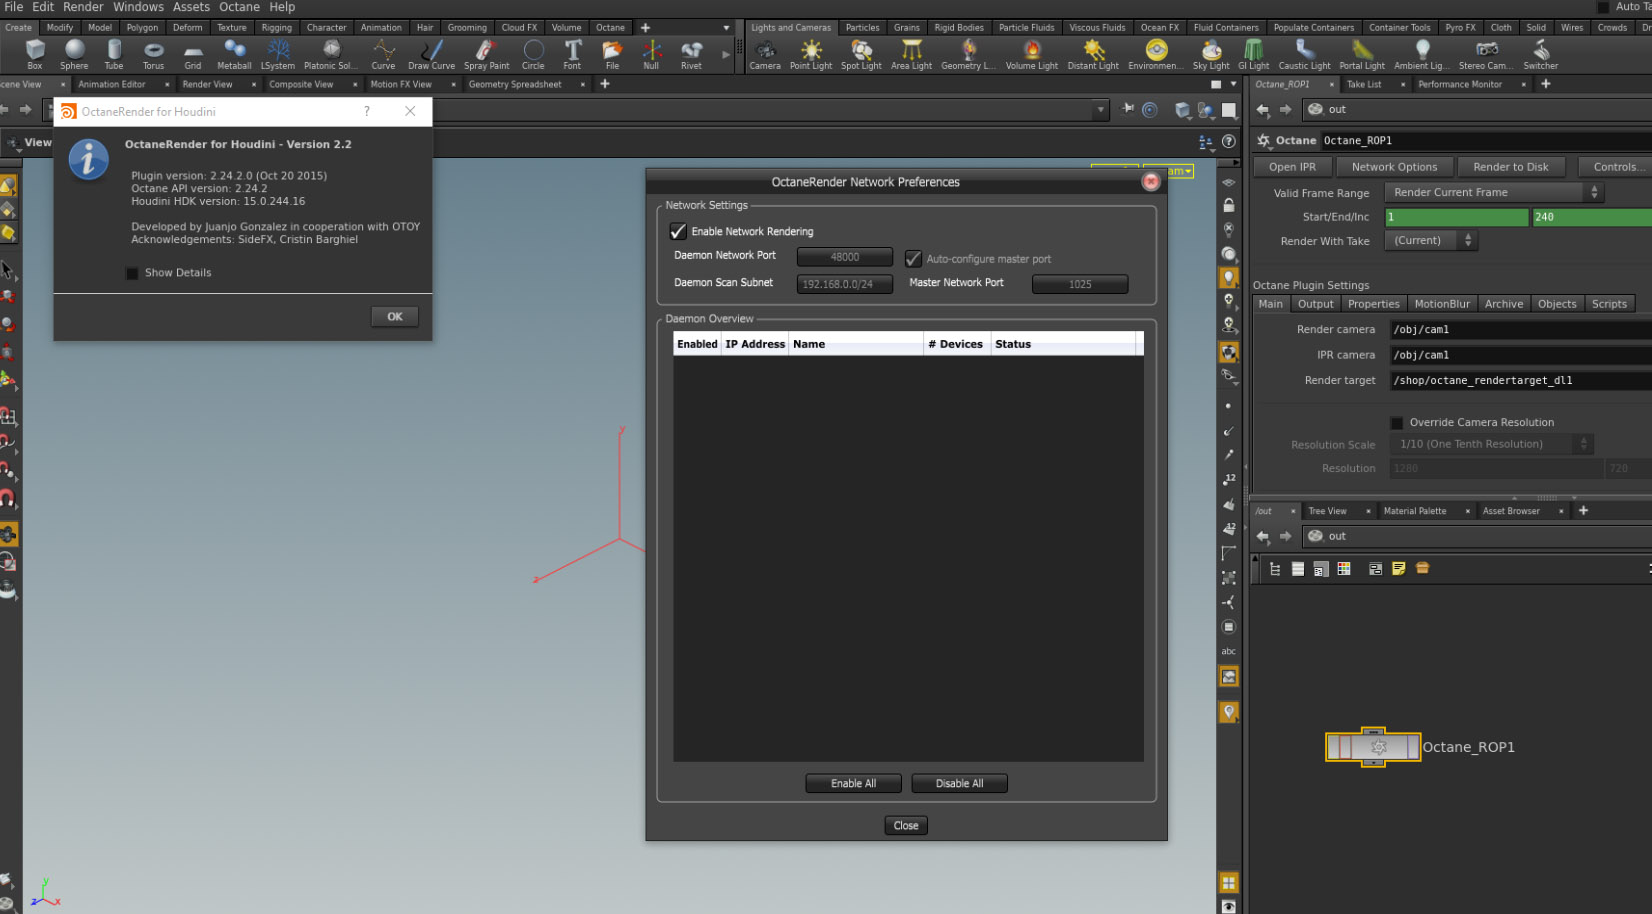Toggle Enable Network Rendering checkbox
1652x914 pixels.
tap(678, 231)
